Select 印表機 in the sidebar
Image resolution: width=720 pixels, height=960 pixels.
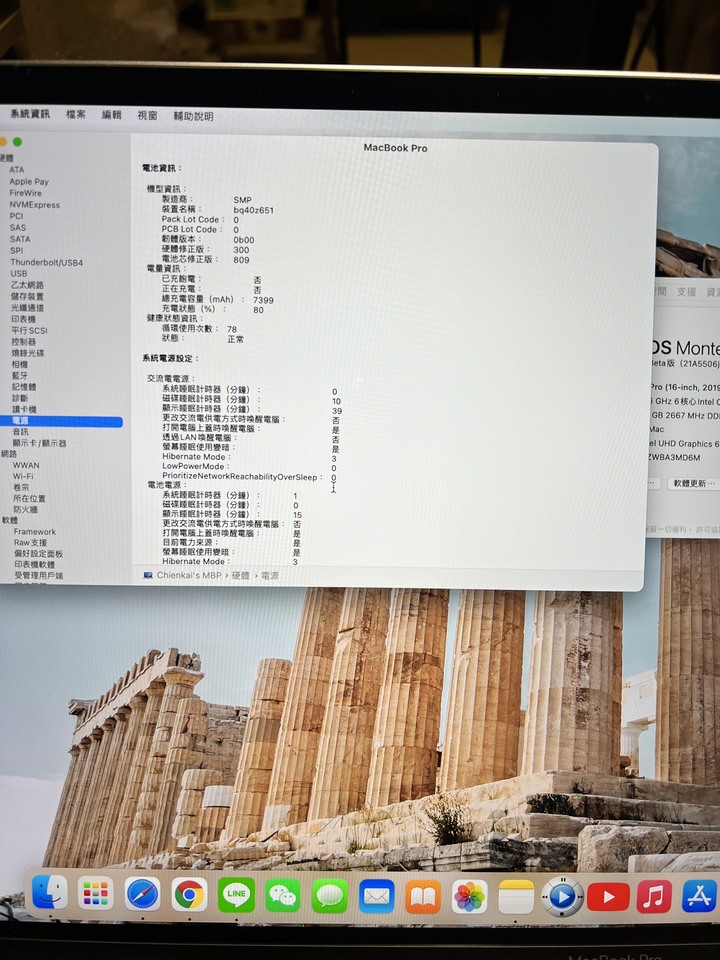click(23, 319)
